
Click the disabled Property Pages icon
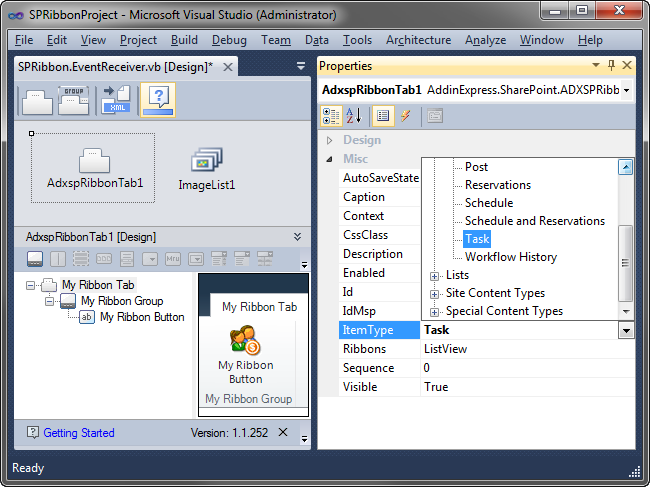coord(435,116)
